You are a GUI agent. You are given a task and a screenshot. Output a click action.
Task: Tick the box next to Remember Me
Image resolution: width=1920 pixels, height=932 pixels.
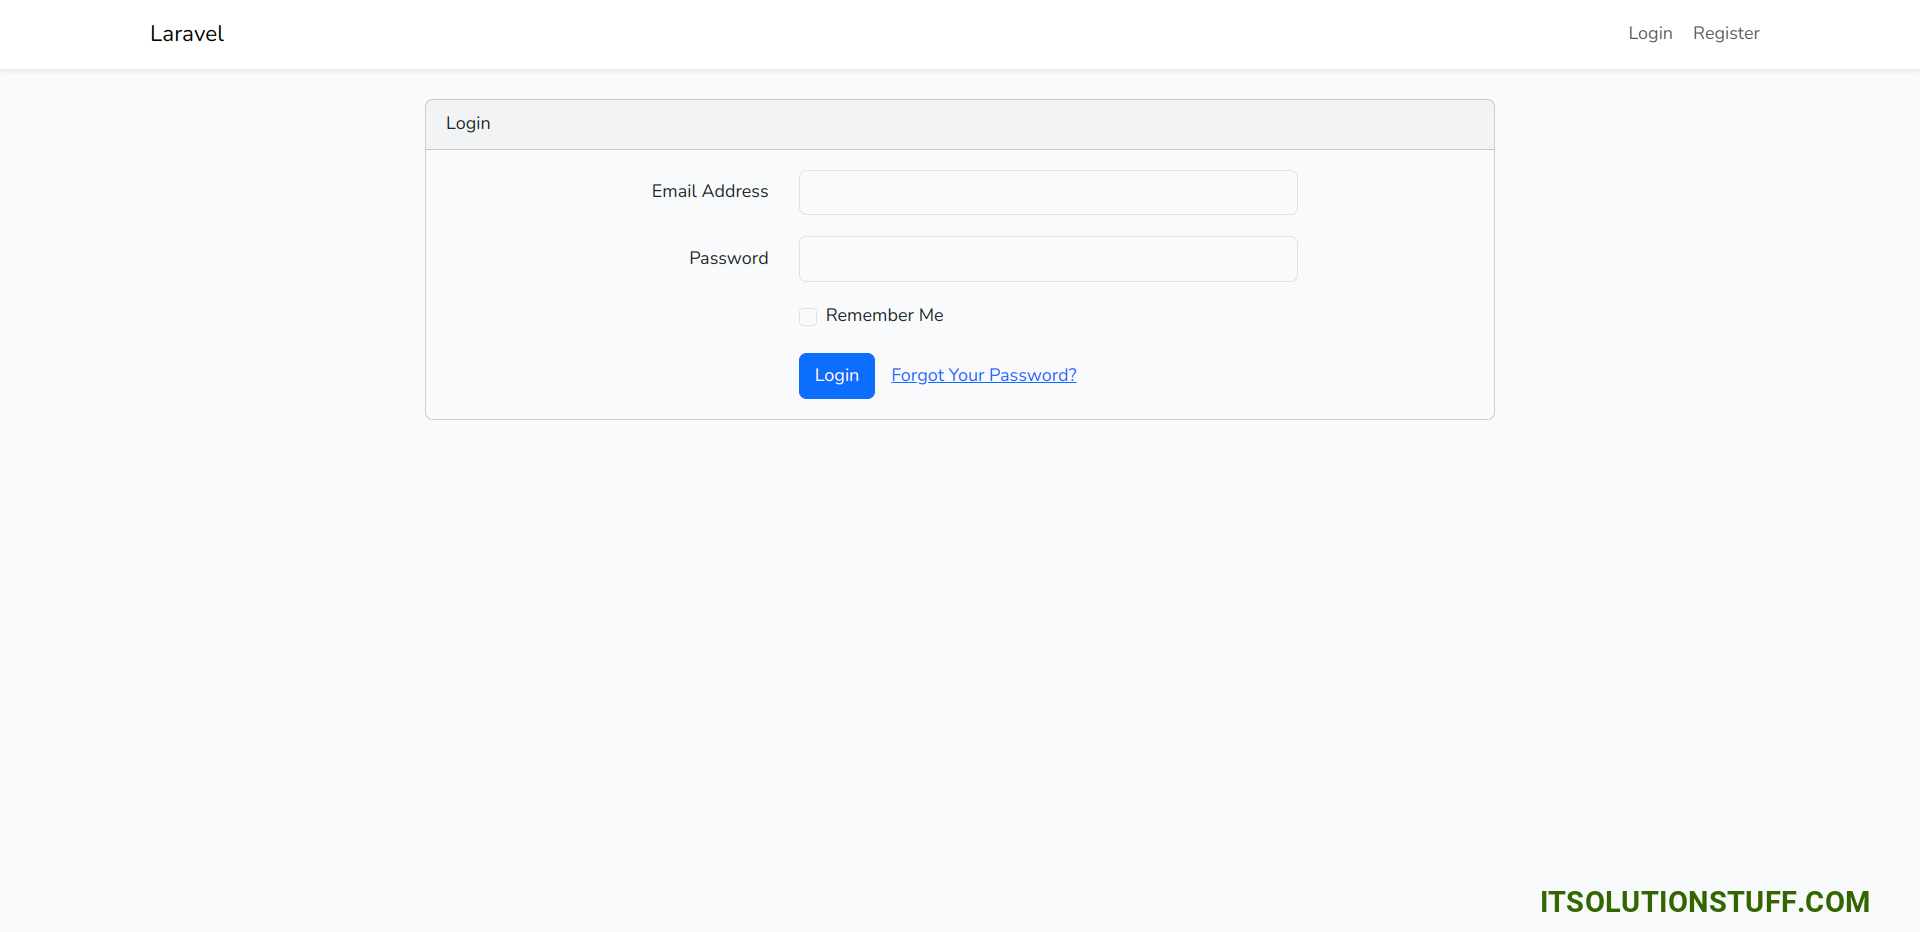pyautogui.click(x=808, y=317)
